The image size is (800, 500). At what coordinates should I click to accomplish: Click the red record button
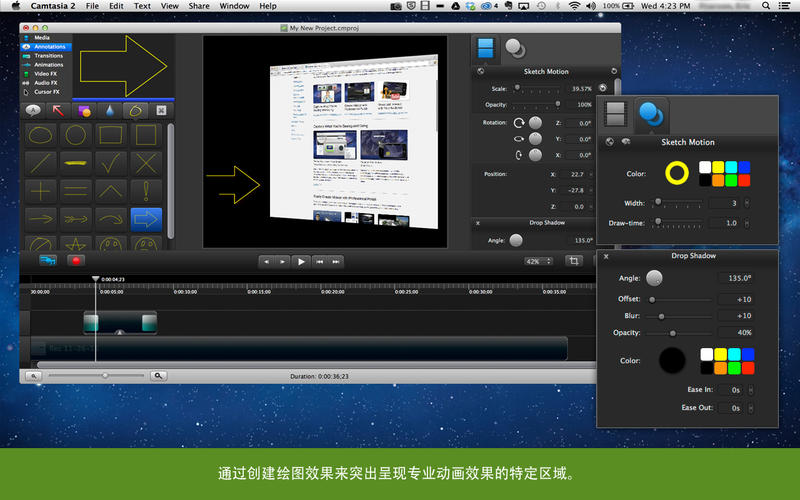[x=75, y=261]
